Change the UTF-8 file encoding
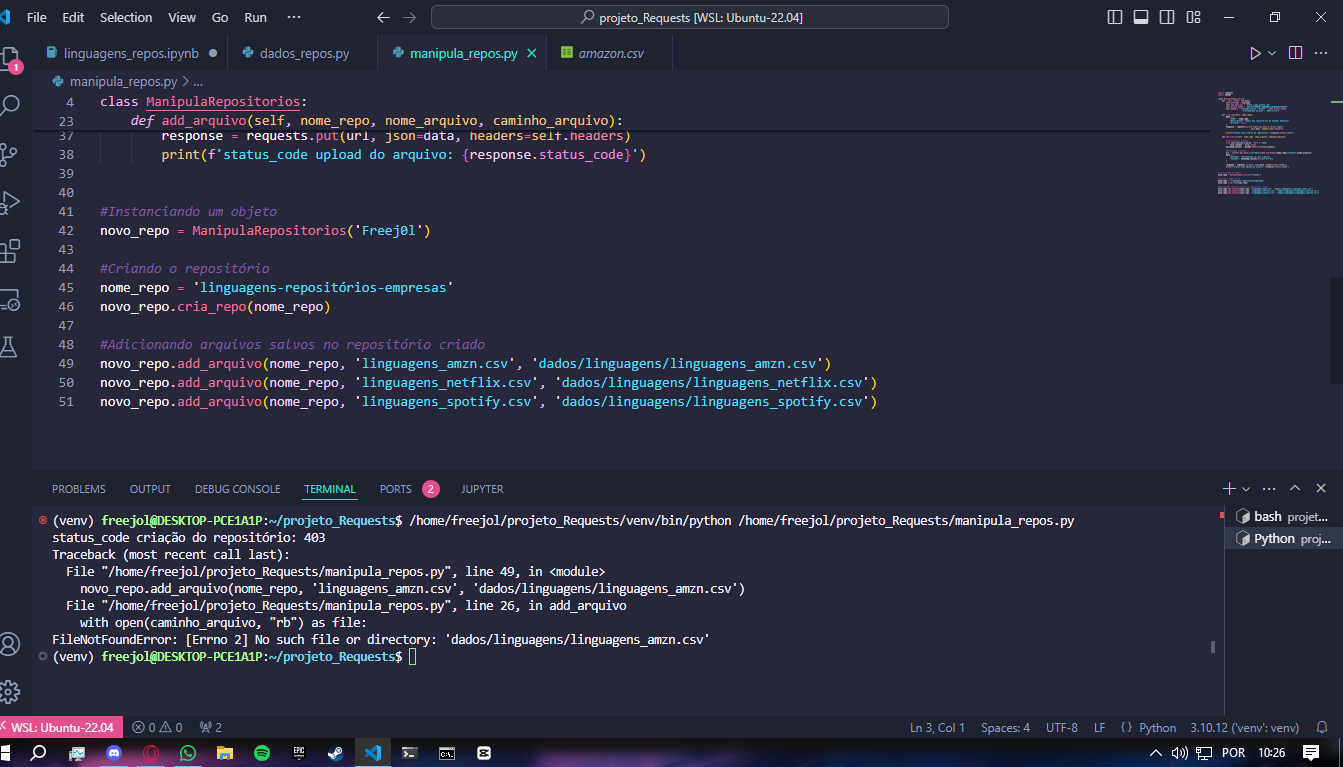 click(1062, 727)
